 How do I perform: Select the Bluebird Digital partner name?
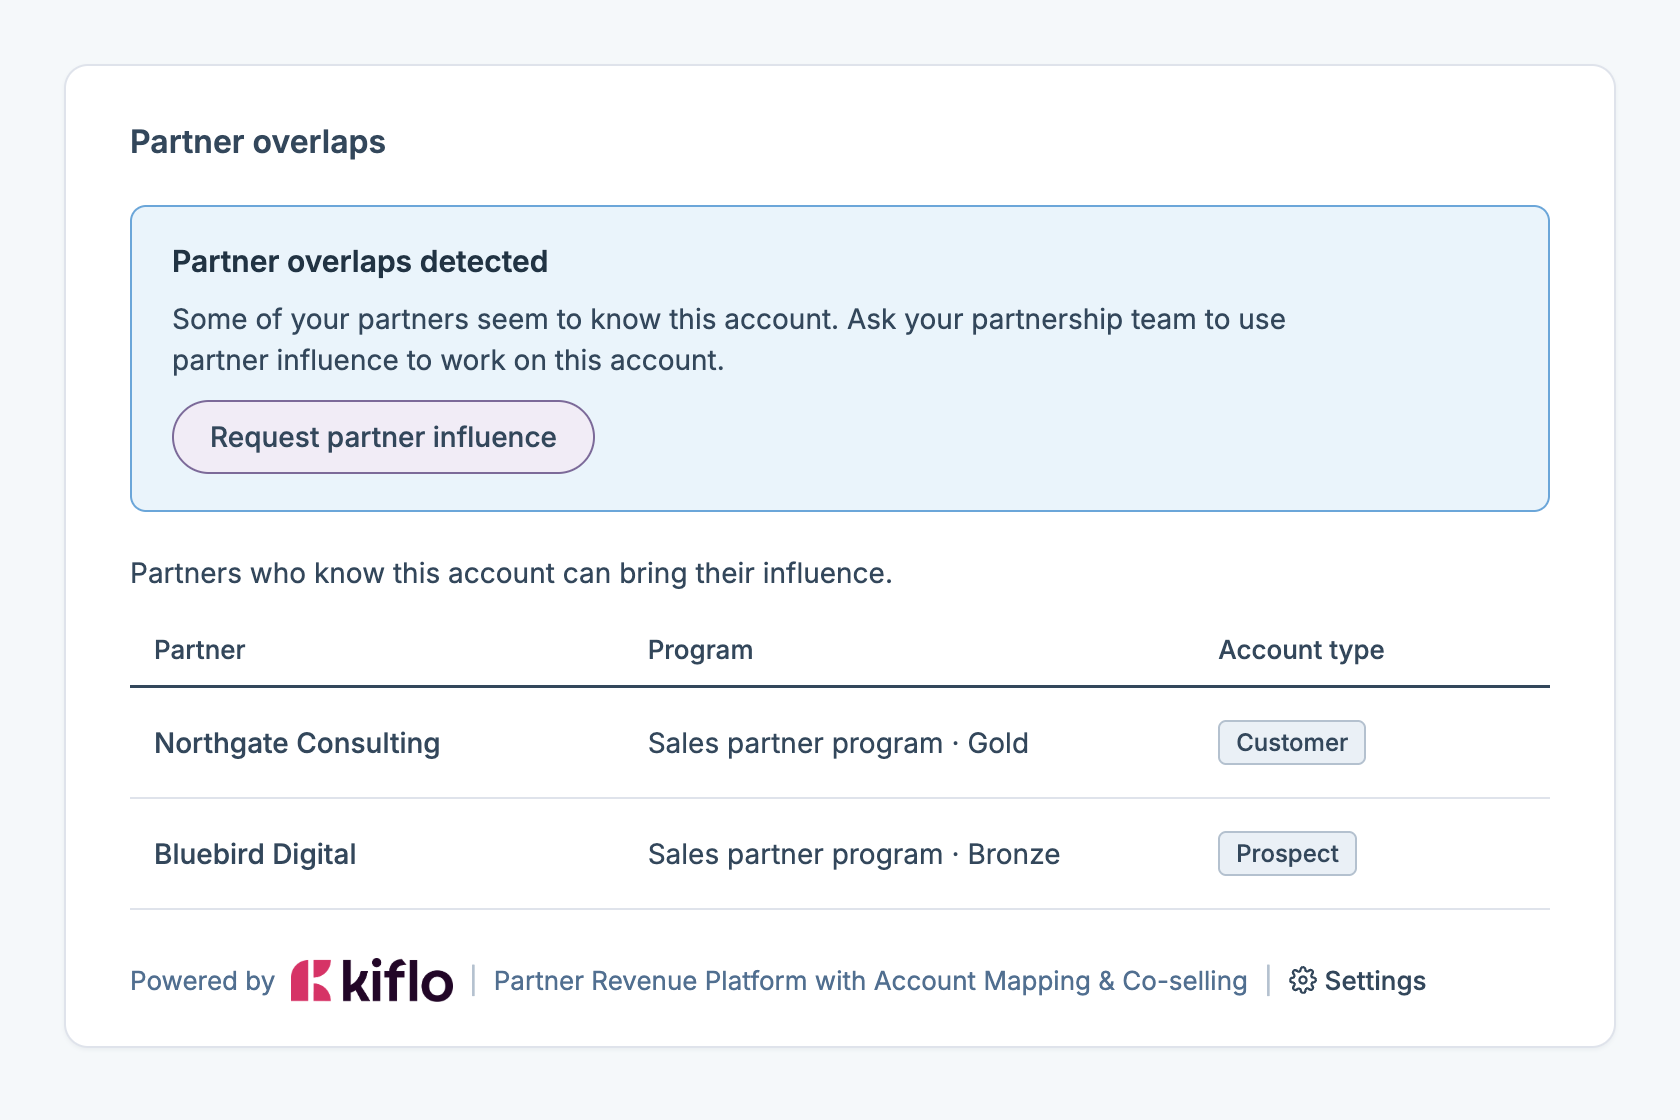click(255, 854)
